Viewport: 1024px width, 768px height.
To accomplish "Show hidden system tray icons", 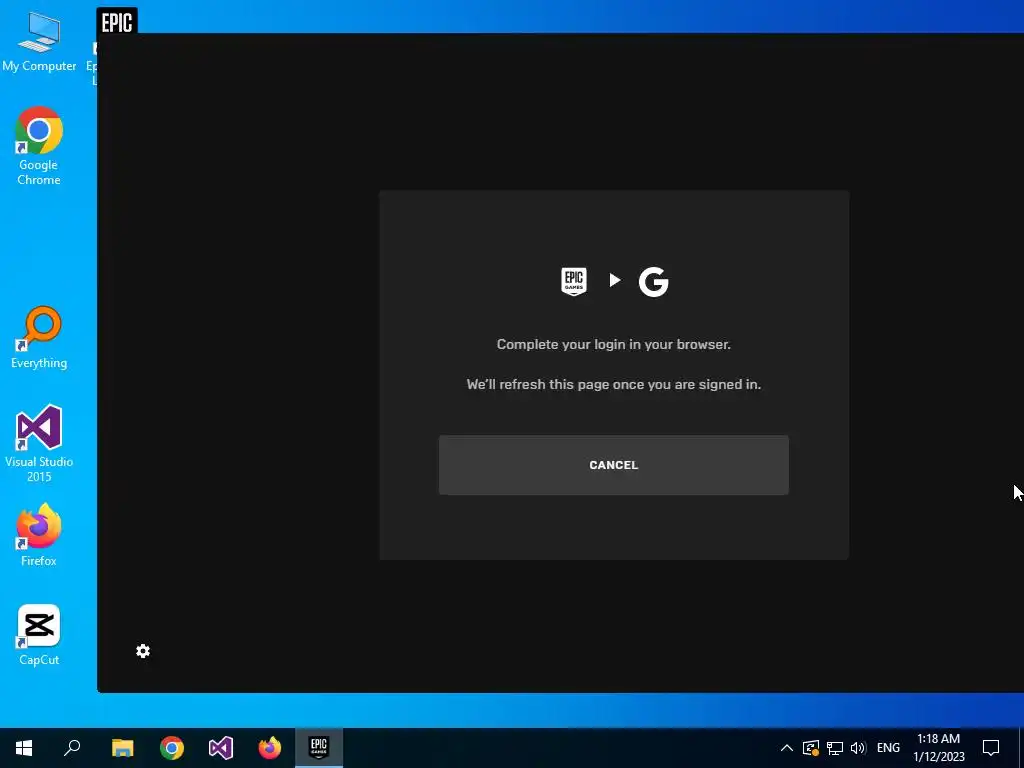I will pos(787,748).
